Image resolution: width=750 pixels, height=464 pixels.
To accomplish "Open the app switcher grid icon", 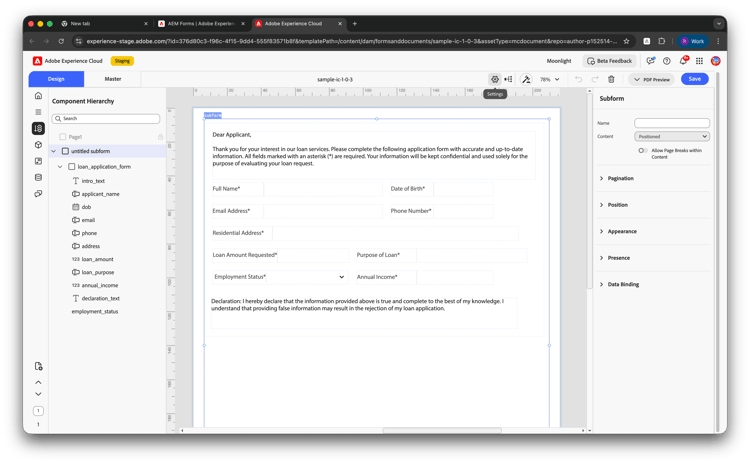I will [x=699, y=61].
